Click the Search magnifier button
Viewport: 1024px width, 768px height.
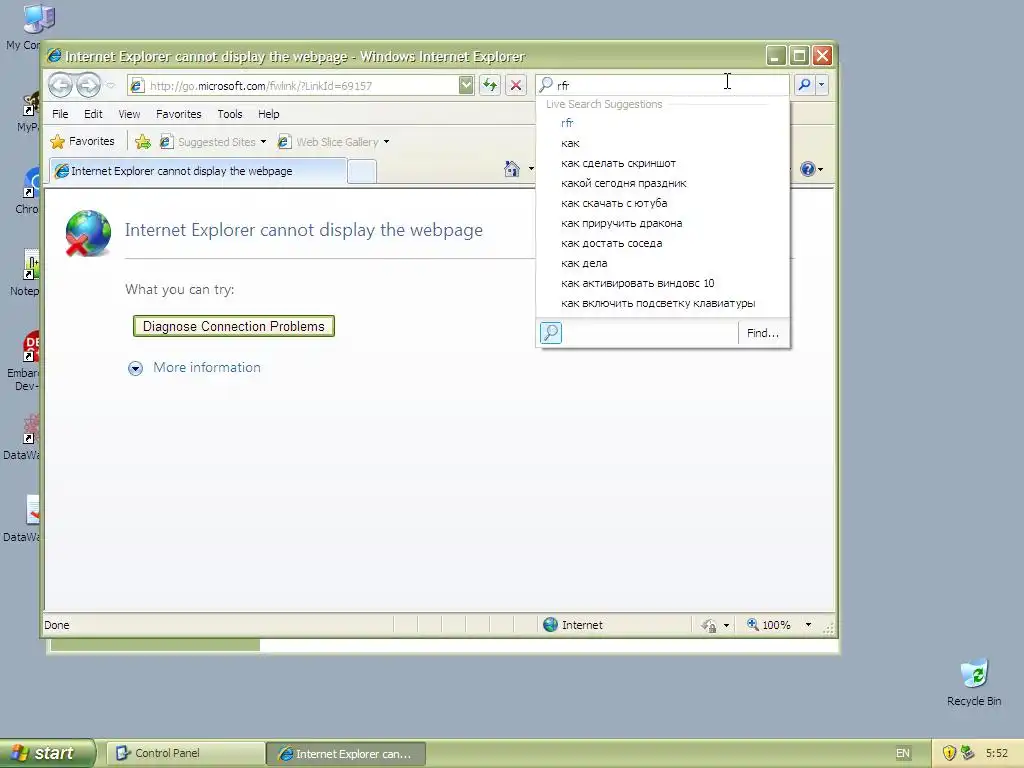805,85
